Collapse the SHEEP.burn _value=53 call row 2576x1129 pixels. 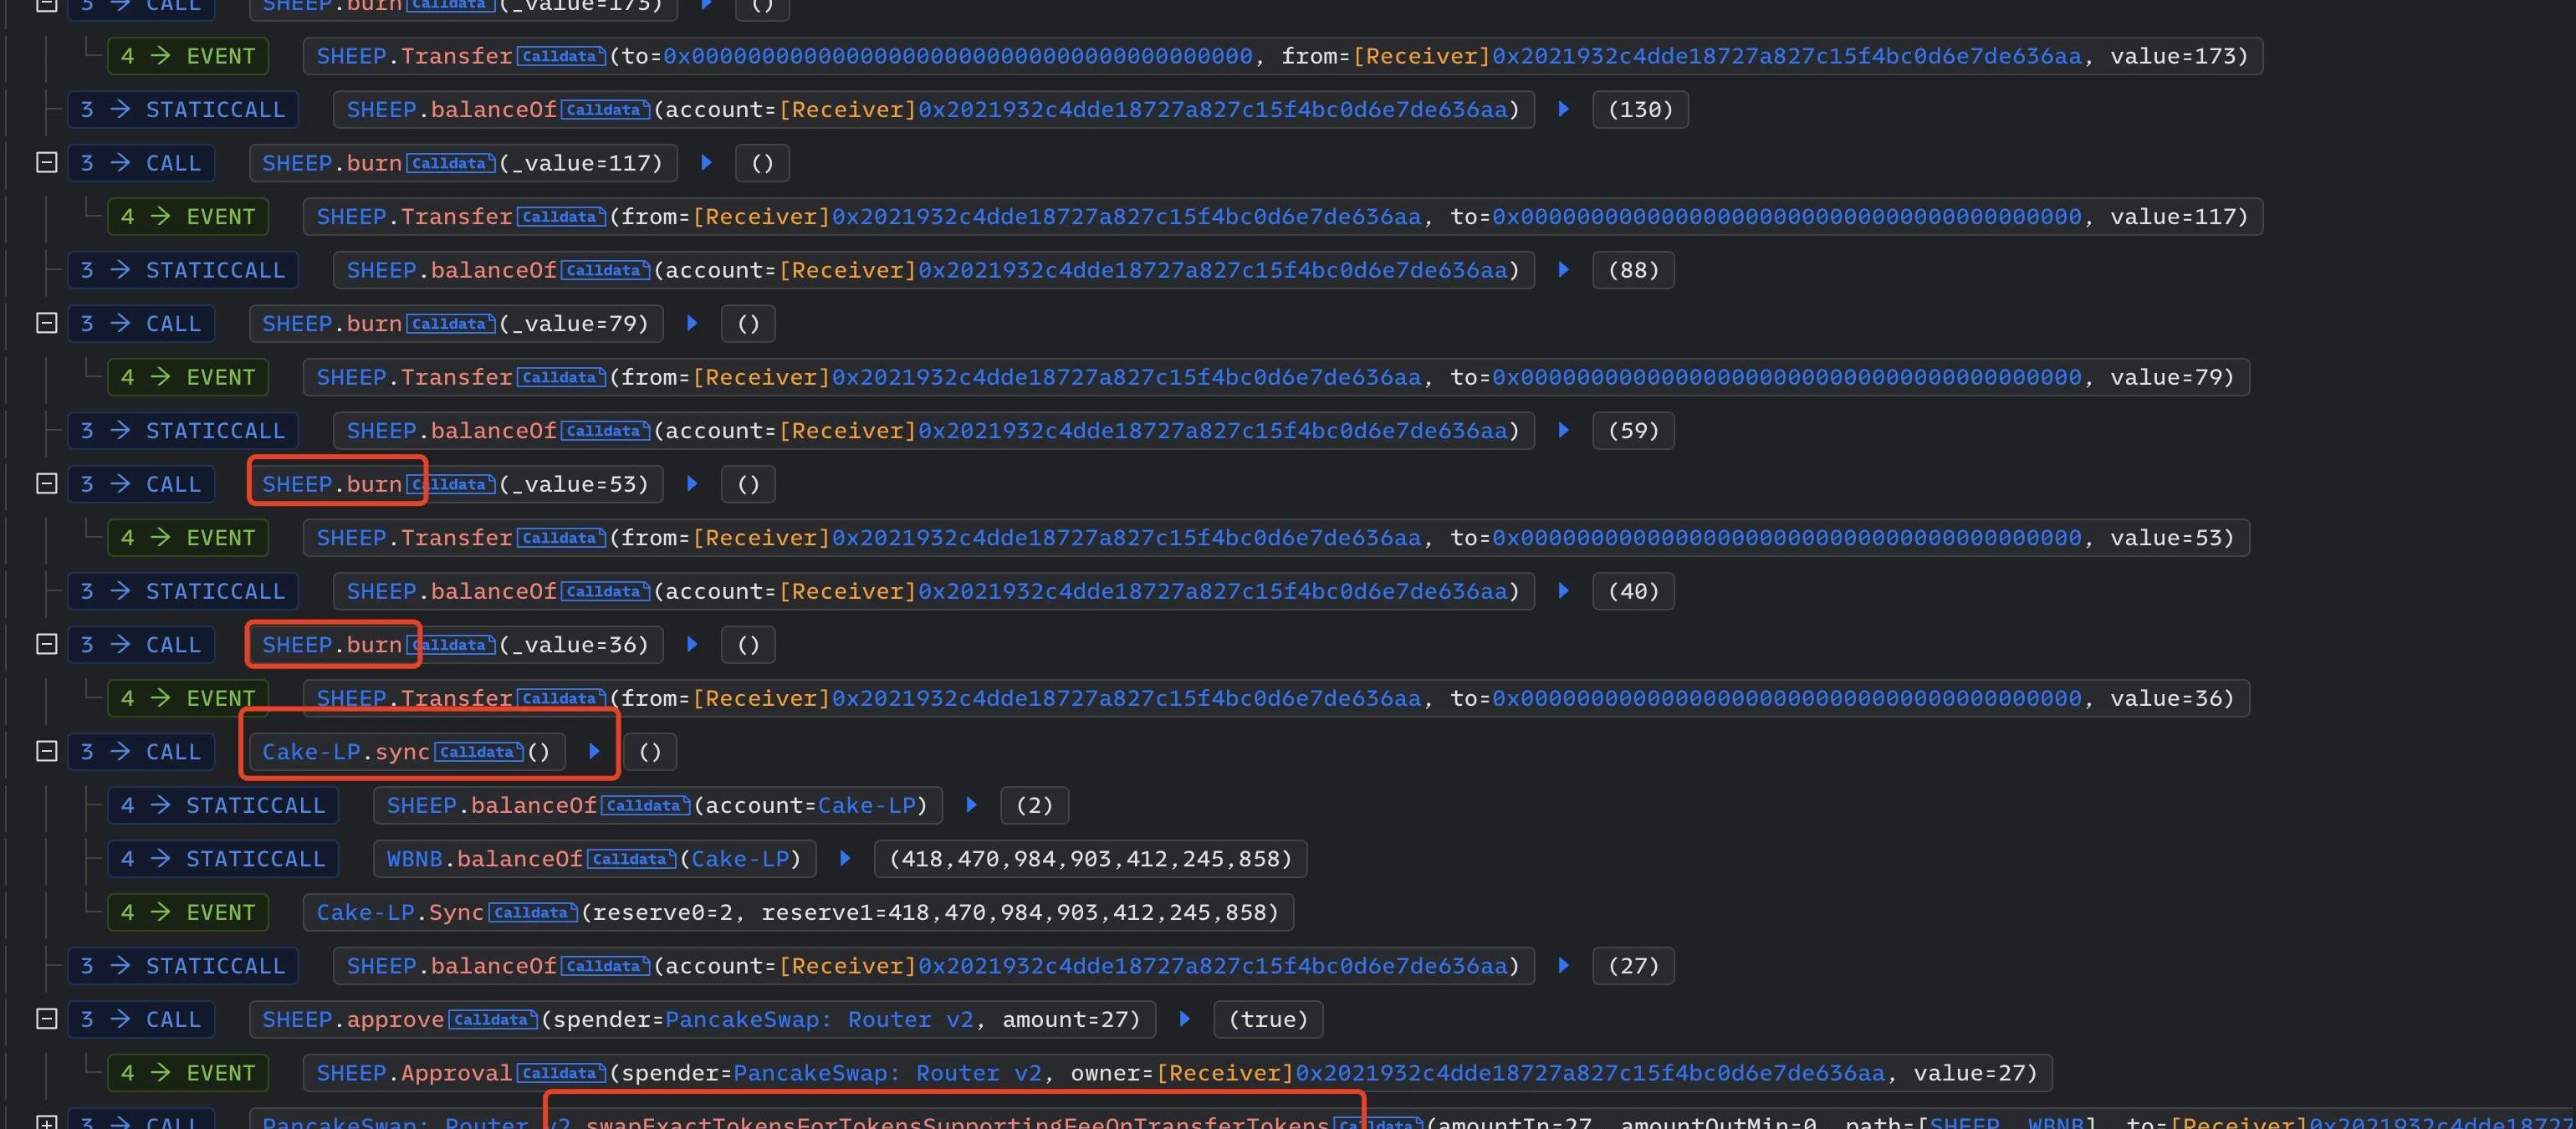[x=46, y=484]
